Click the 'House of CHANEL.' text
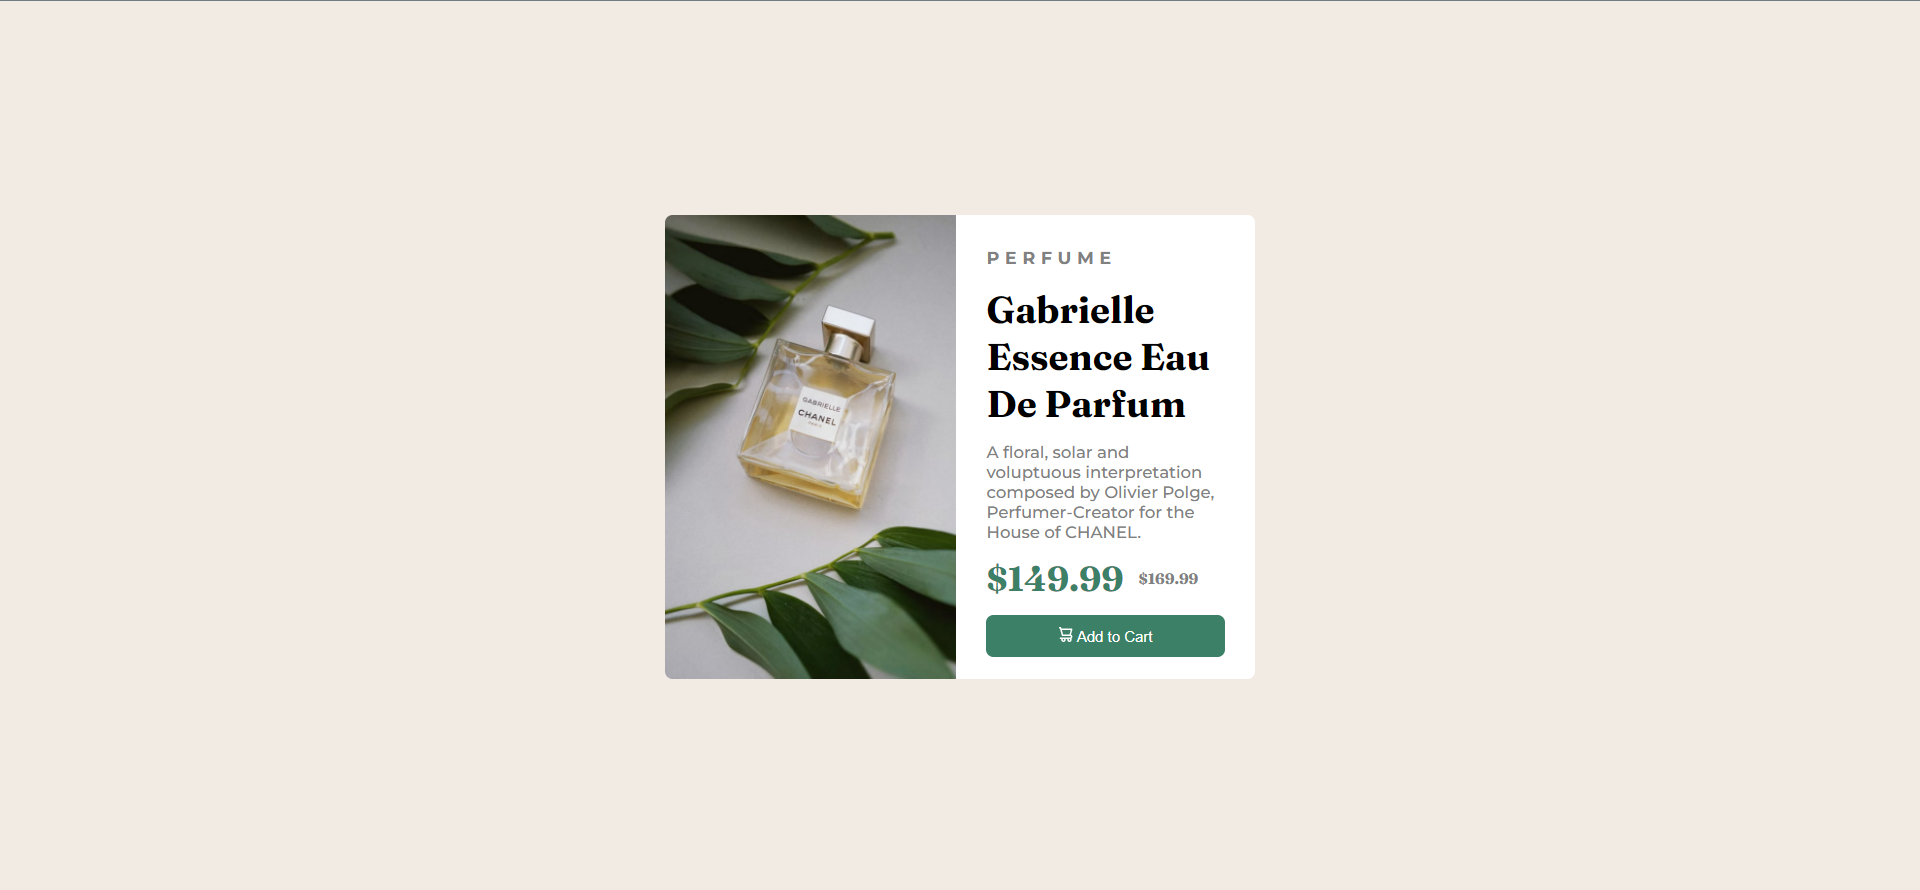 pos(1063,532)
